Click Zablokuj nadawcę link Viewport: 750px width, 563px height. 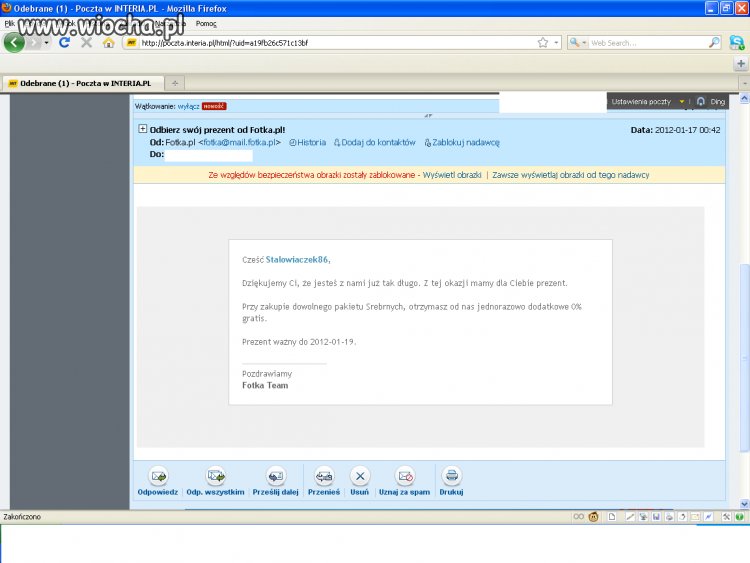(x=462, y=143)
